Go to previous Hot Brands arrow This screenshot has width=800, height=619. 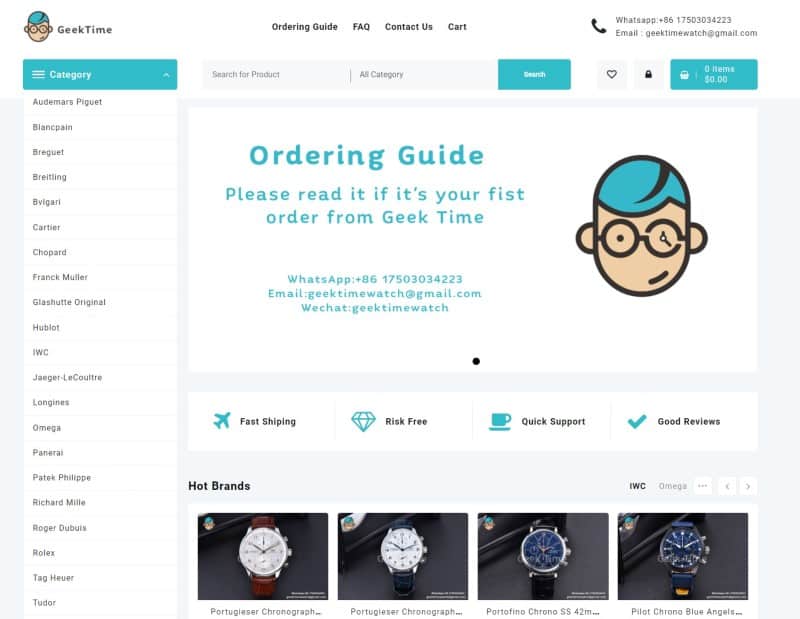(727, 486)
